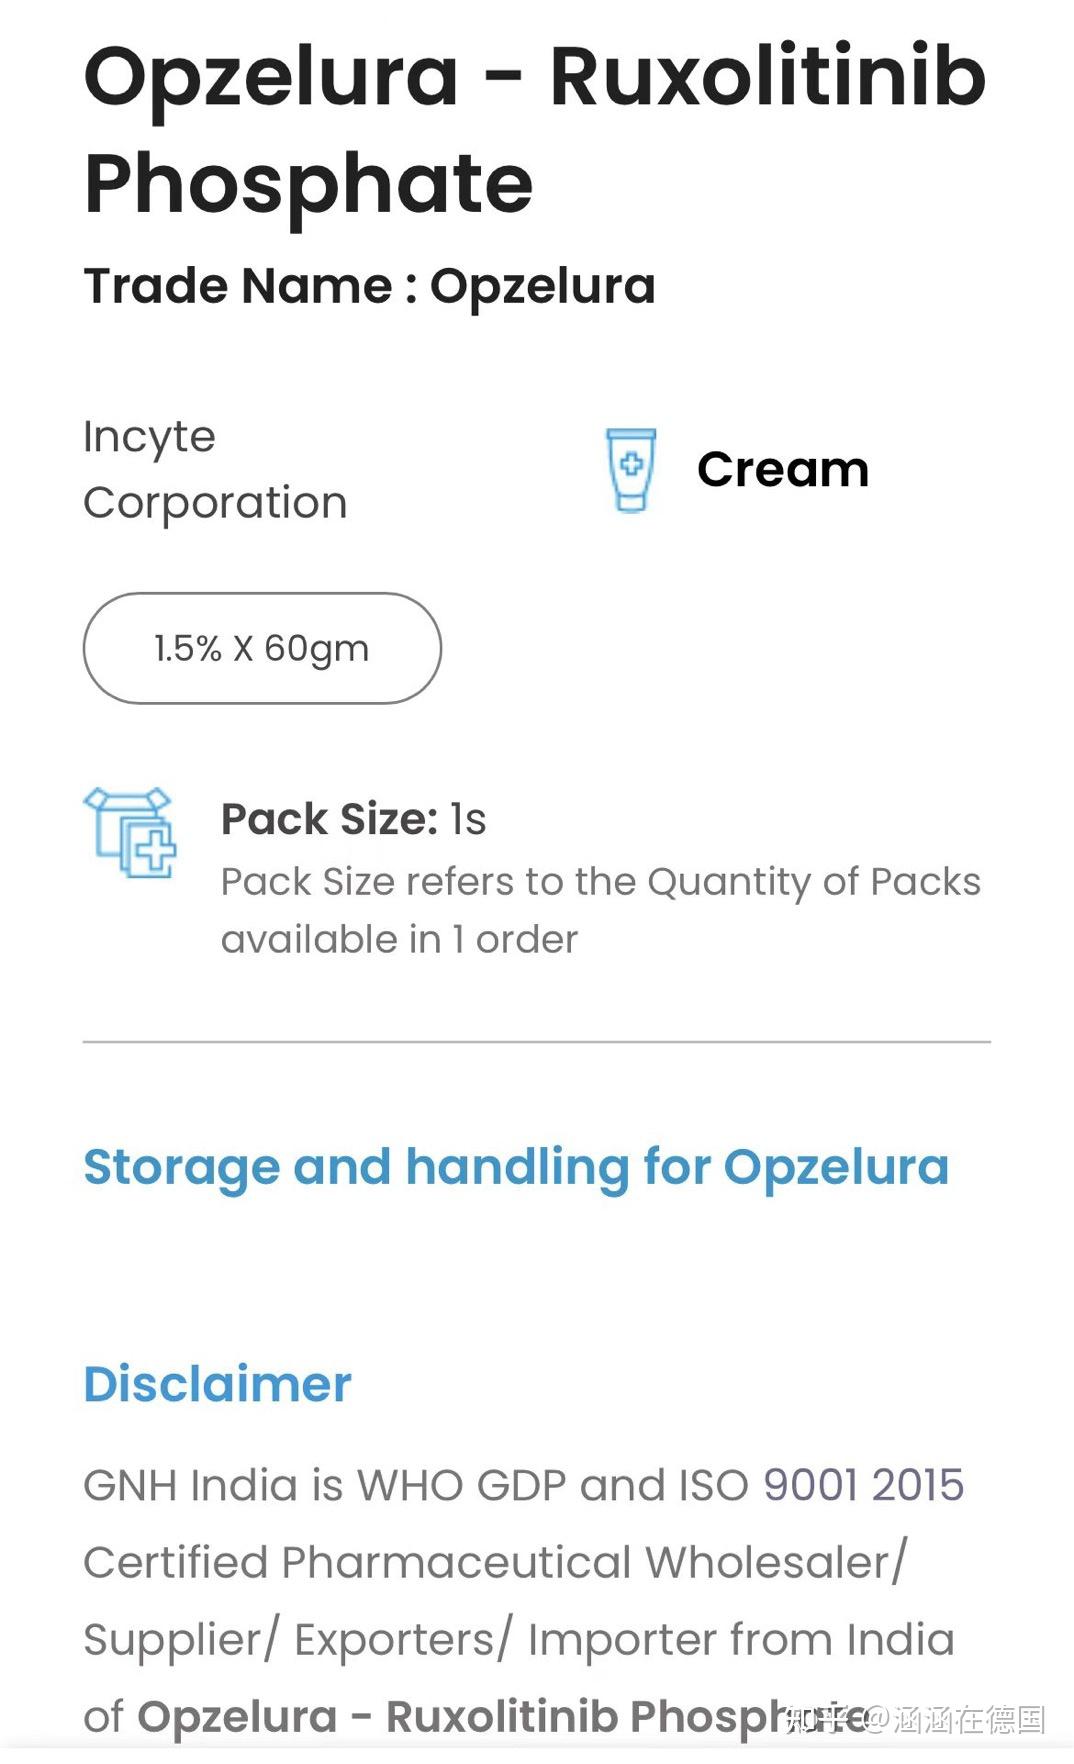Image resolution: width=1074 pixels, height=1764 pixels.
Task: Open the Incyte Corporation manufacturer link
Action: [215, 470]
